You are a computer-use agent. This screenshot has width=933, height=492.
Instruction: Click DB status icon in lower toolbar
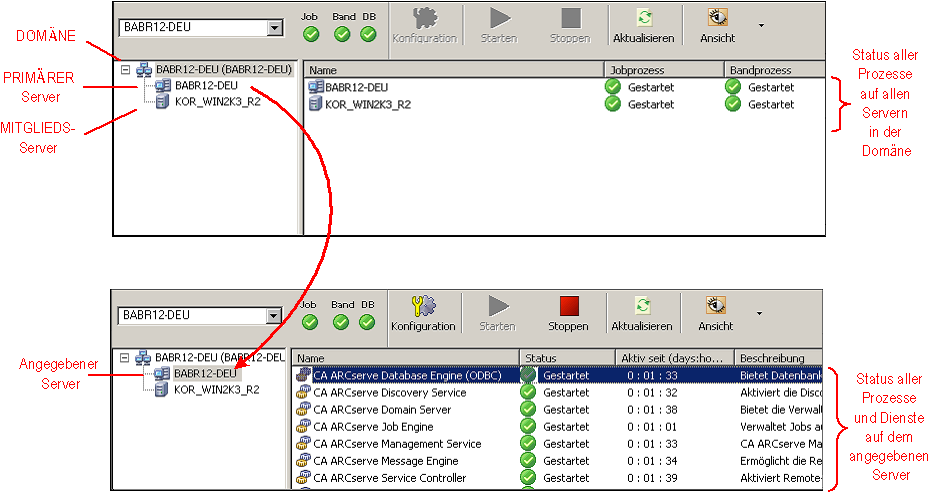(x=367, y=322)
